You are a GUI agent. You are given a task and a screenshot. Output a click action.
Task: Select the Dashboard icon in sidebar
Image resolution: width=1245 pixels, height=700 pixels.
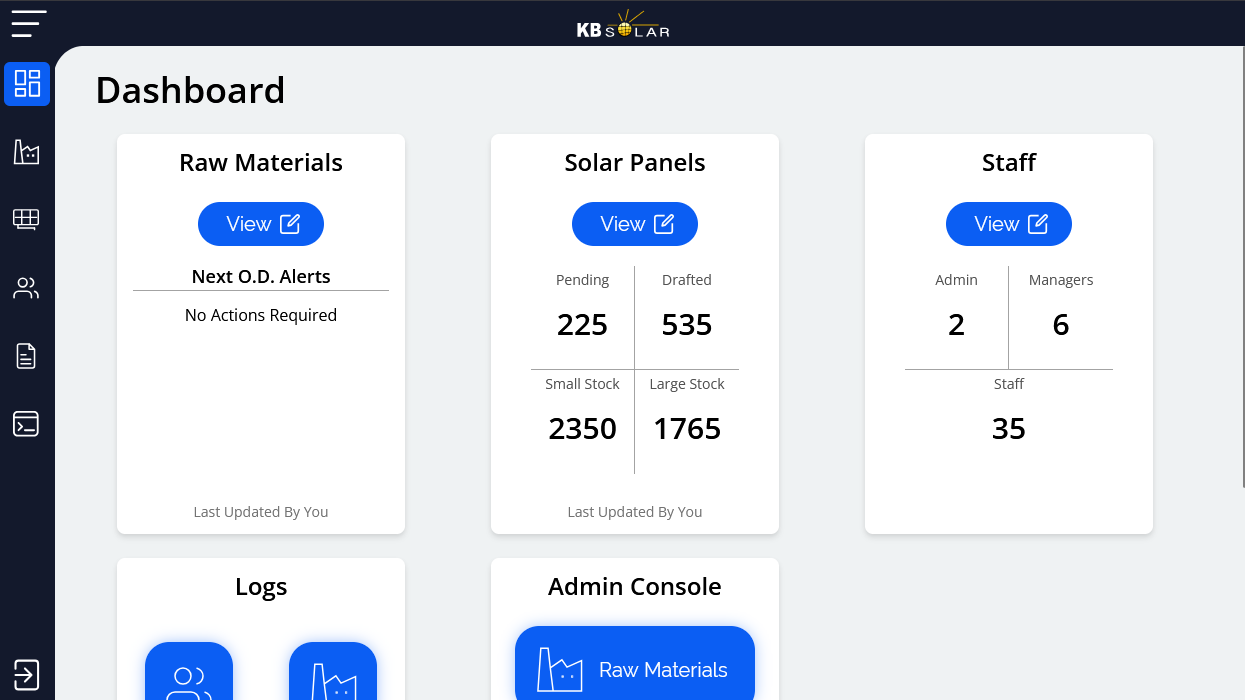[x=27, y=84]
